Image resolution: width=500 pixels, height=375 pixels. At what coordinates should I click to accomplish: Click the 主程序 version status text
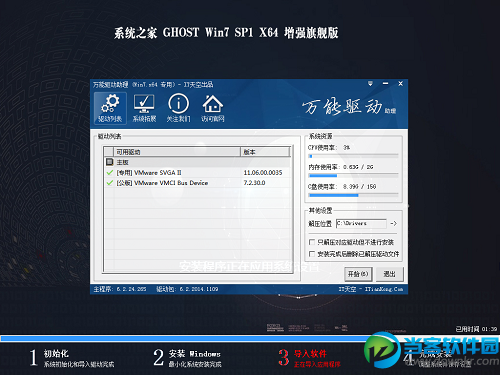pyautogui.click(x=120, y=289)
